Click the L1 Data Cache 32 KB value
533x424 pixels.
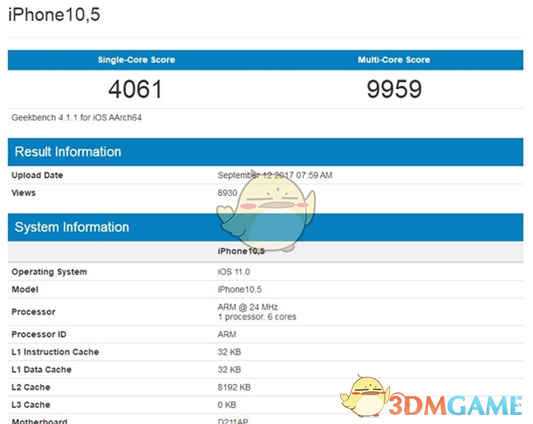click(229, 370)
